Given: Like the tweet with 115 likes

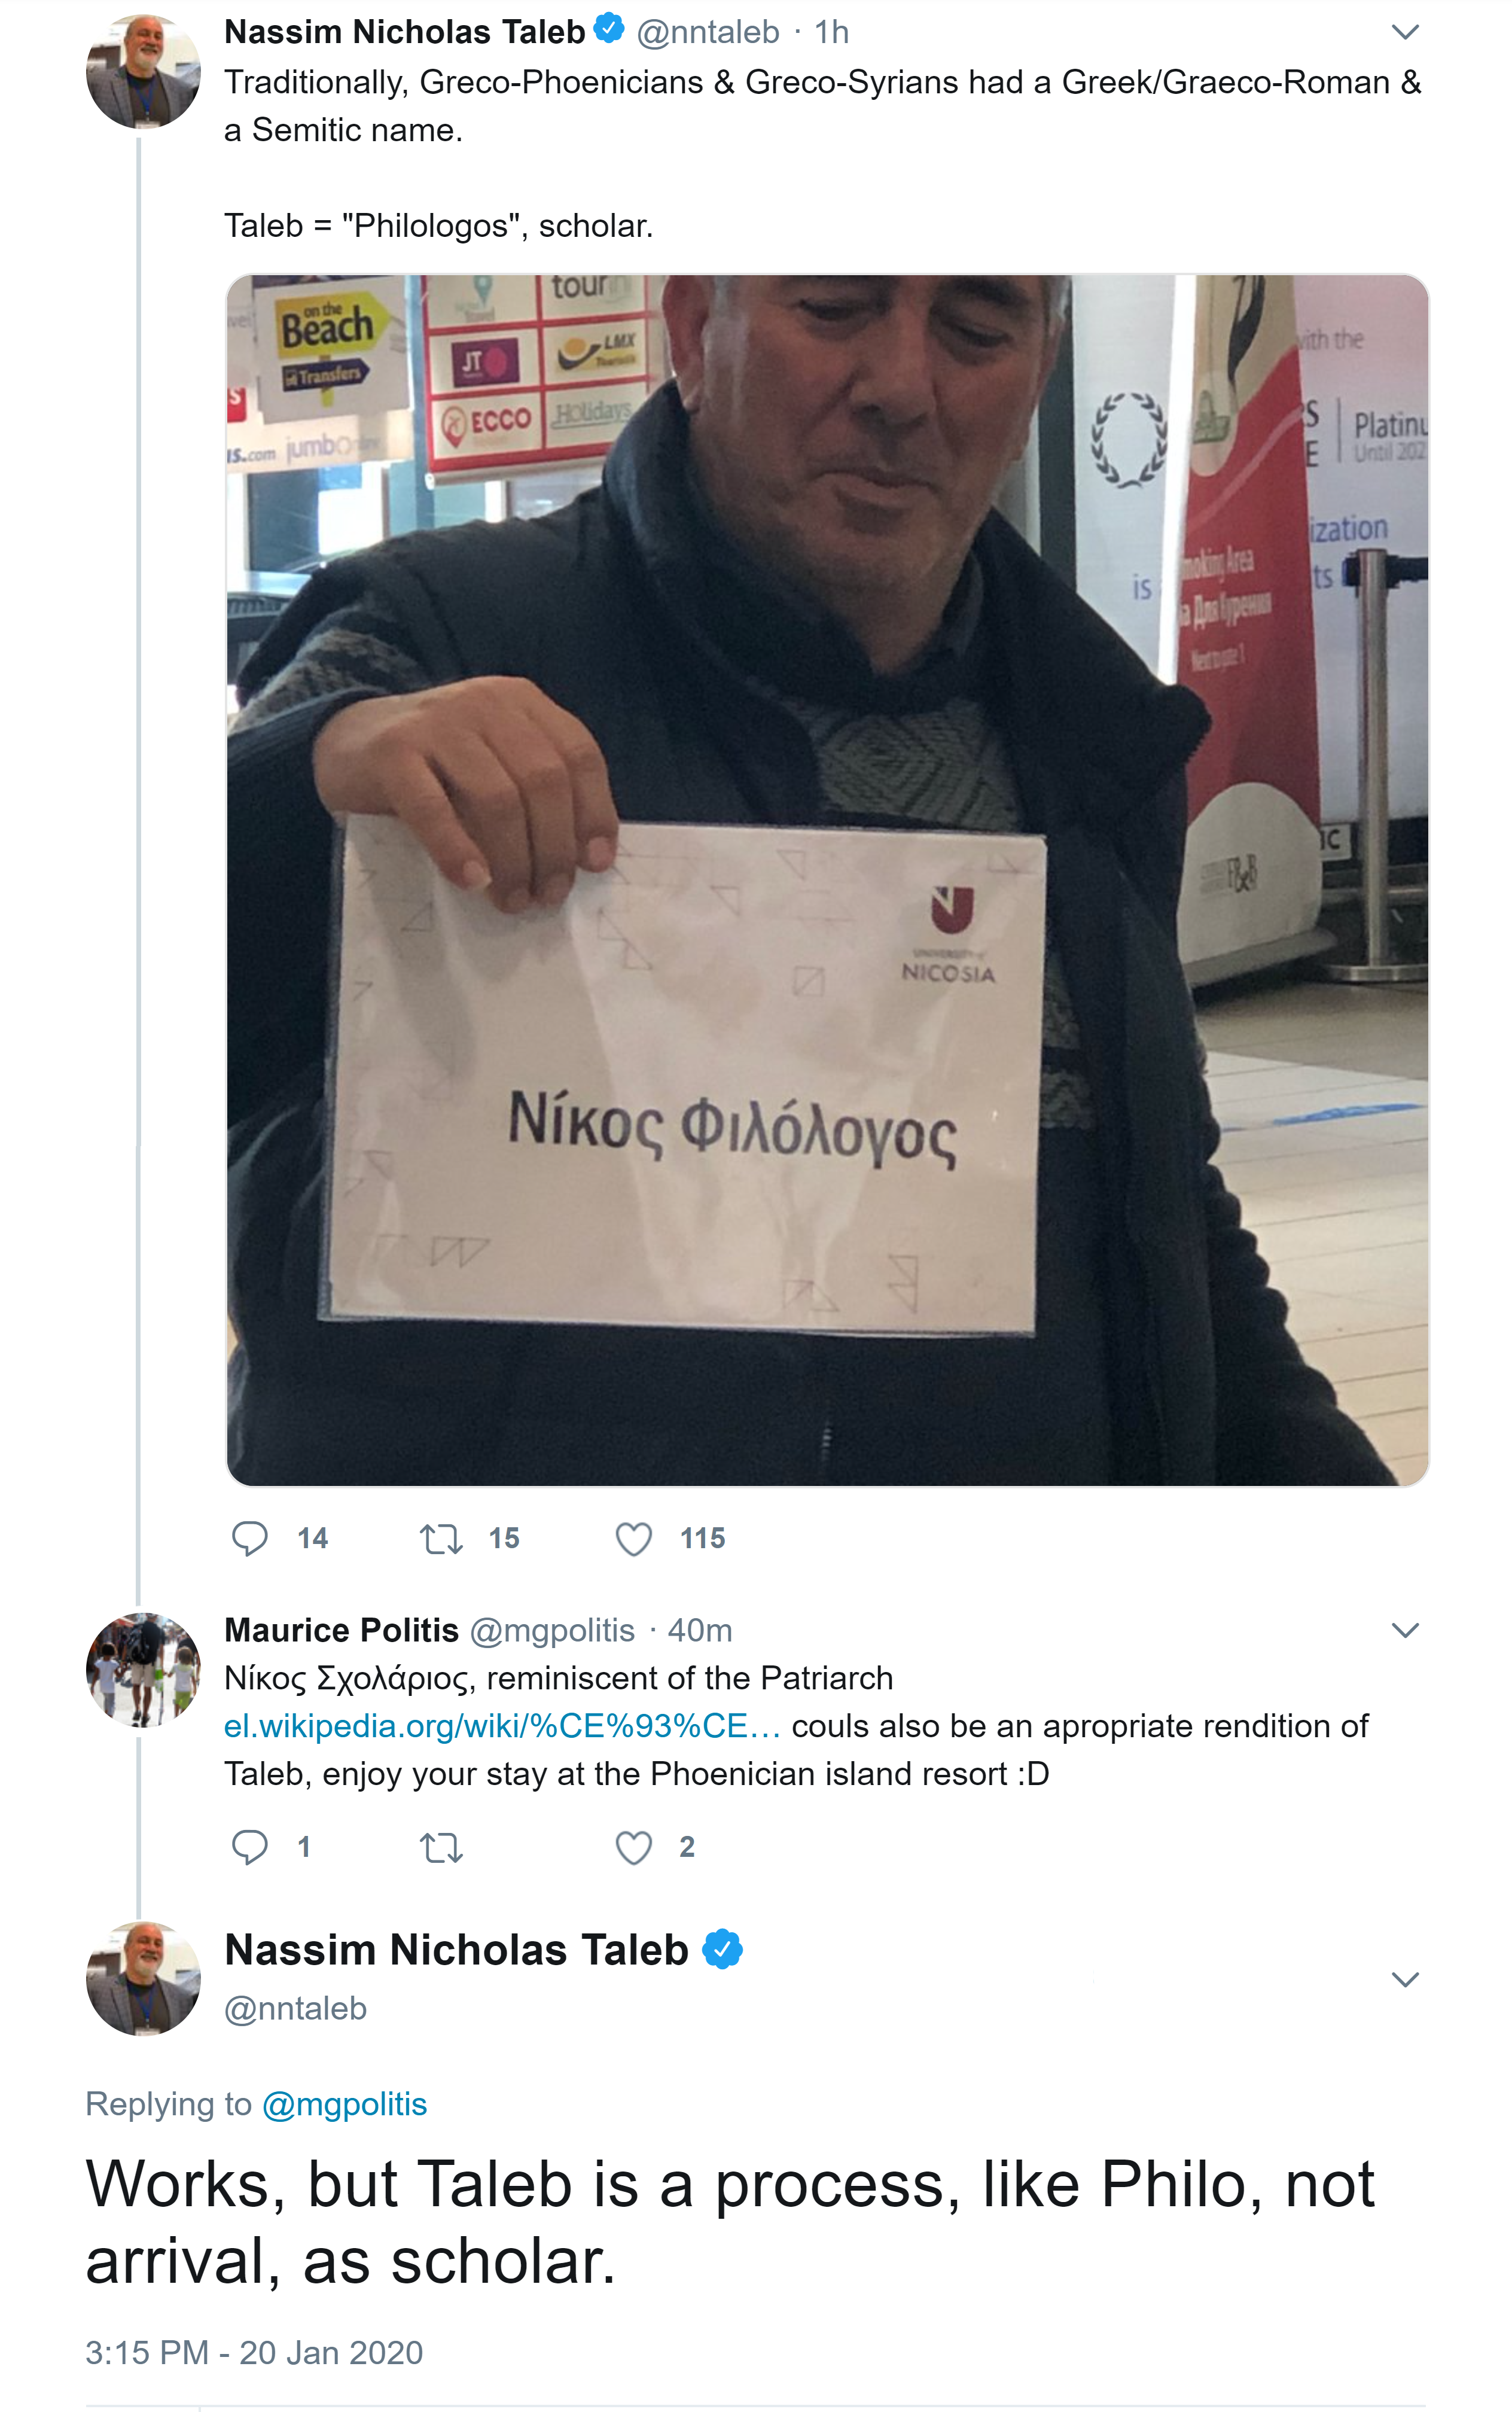Looking at the screenshot, I should coord(633,1538).
